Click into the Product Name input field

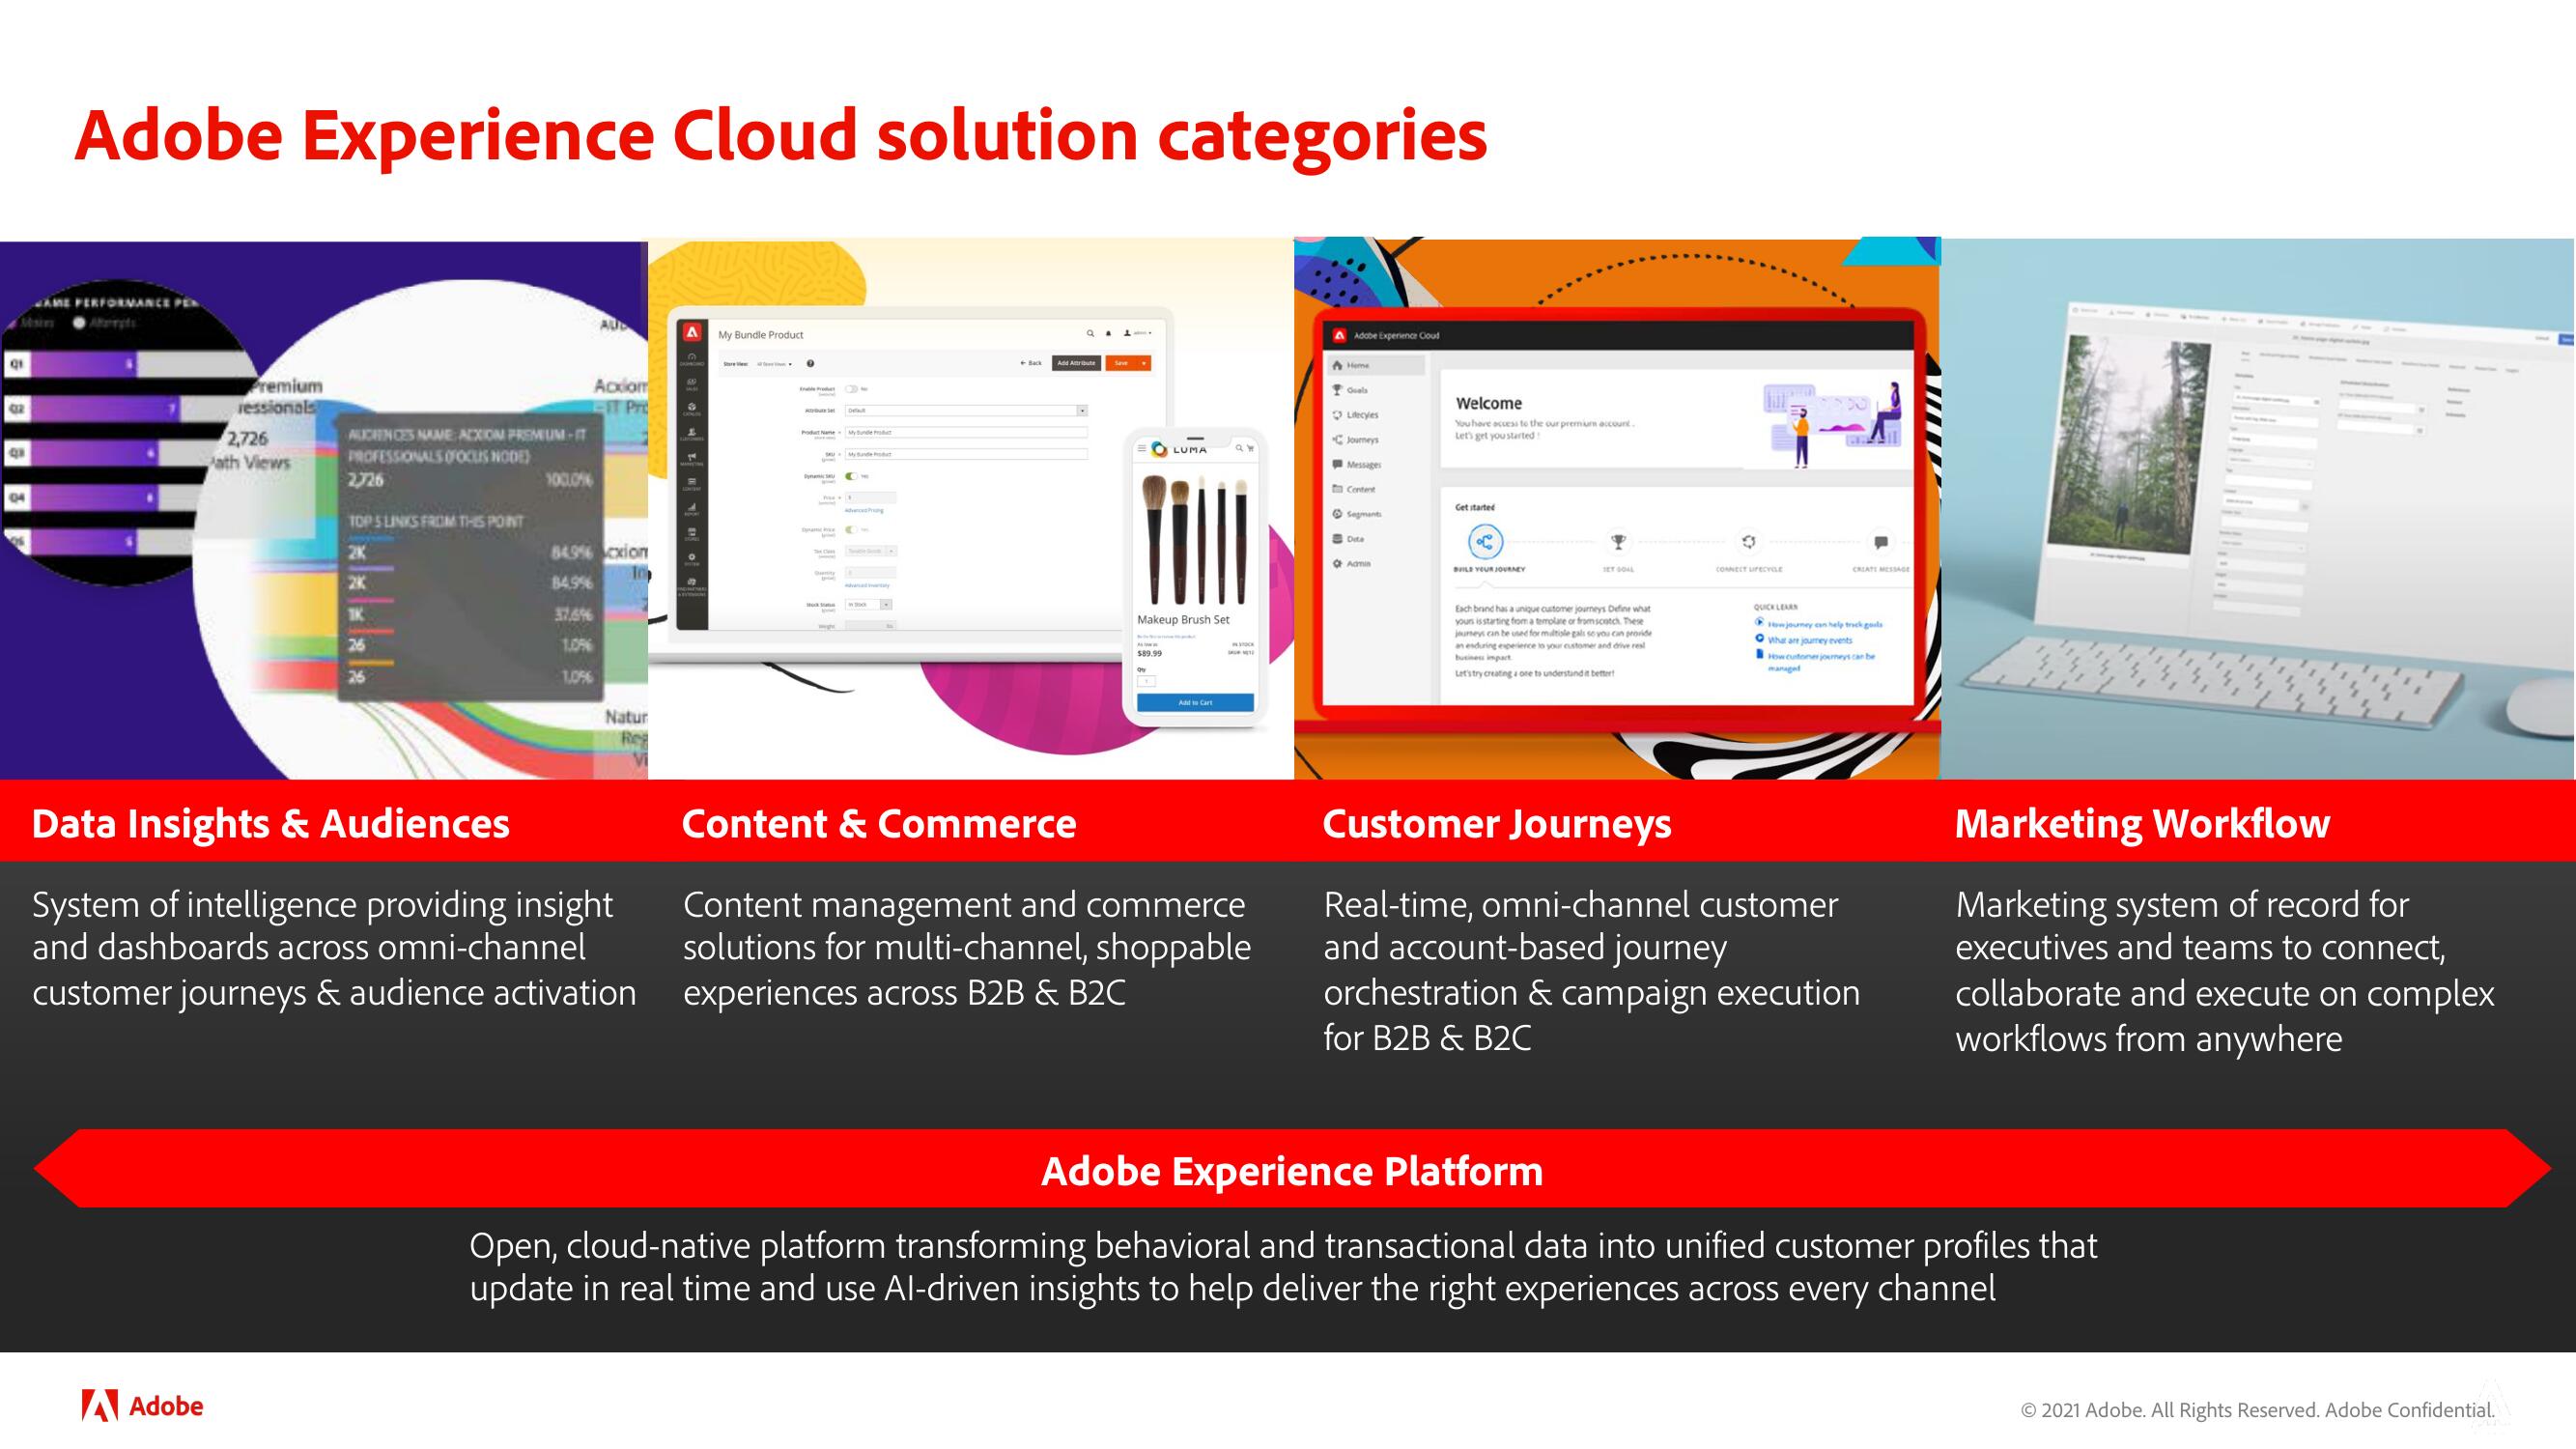click(x=966, y=432)
